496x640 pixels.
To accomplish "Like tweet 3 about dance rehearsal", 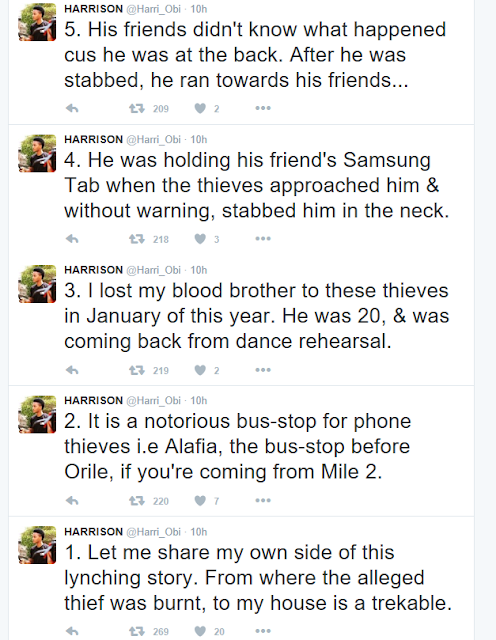I will pyautogui.click(x=200, y=370).
